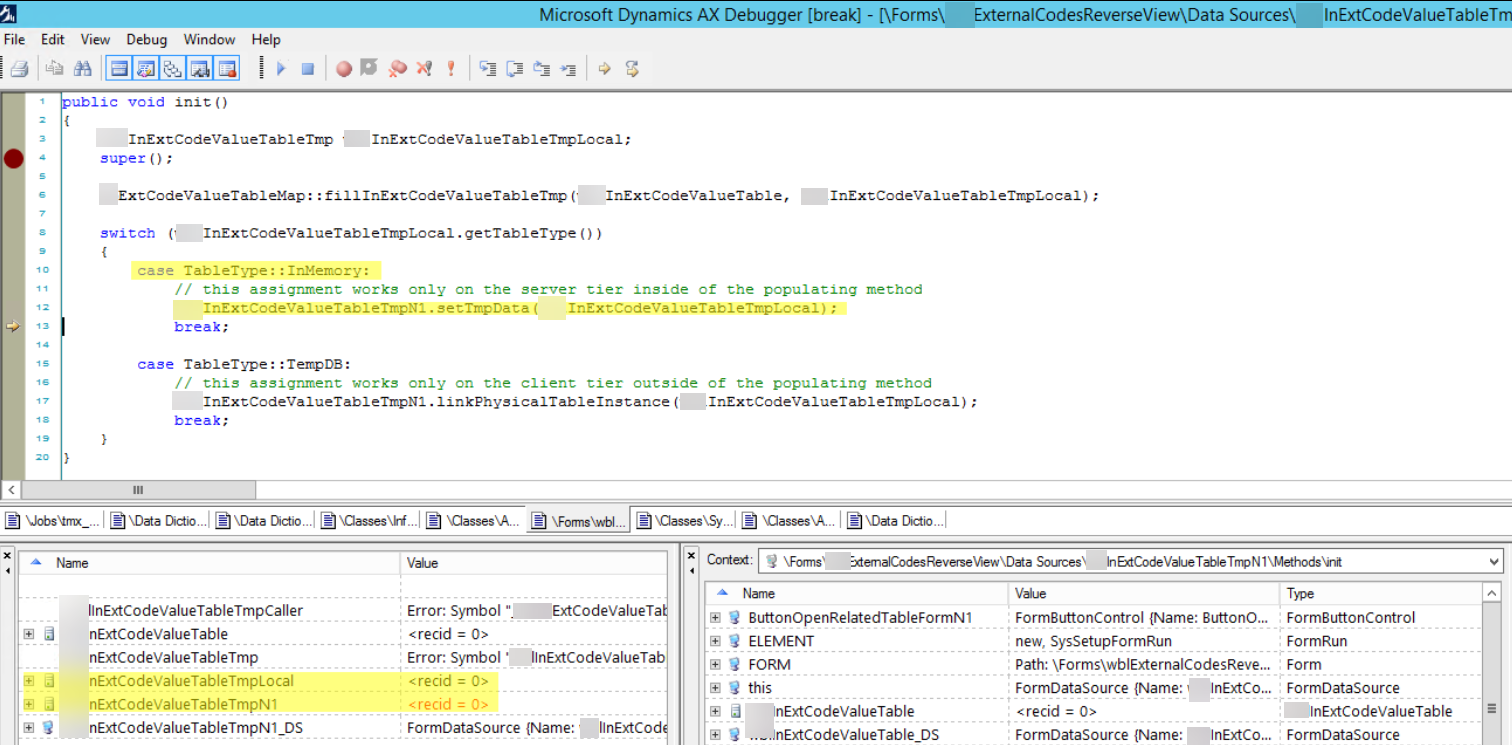The width and height of the screenshot is (1512, 745).
Task: Click the Copy toolbar icon
Action: click(56, 68)
